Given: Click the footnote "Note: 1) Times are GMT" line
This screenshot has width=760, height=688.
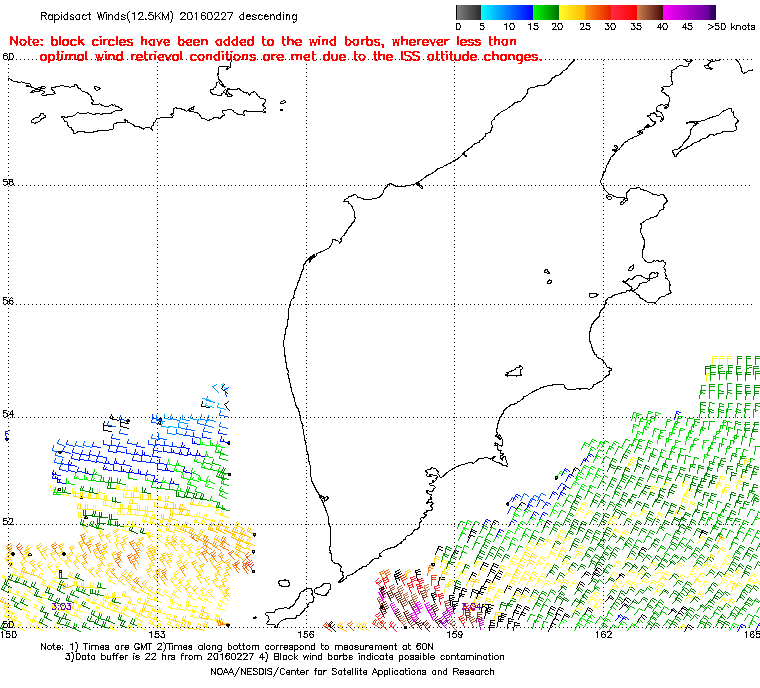Looking at the screenshot, I should (x=237, y=646).
